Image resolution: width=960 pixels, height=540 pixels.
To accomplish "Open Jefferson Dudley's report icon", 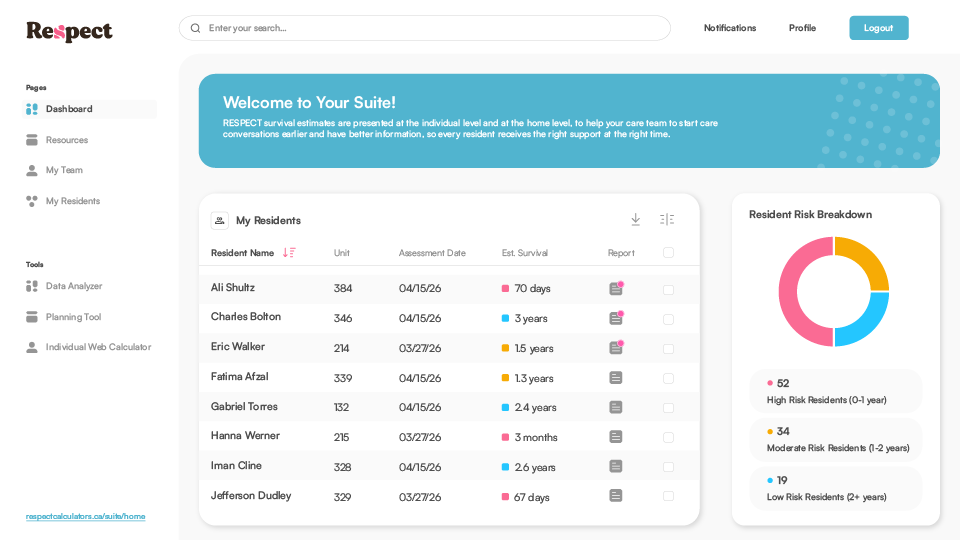I will click(616, 496).
